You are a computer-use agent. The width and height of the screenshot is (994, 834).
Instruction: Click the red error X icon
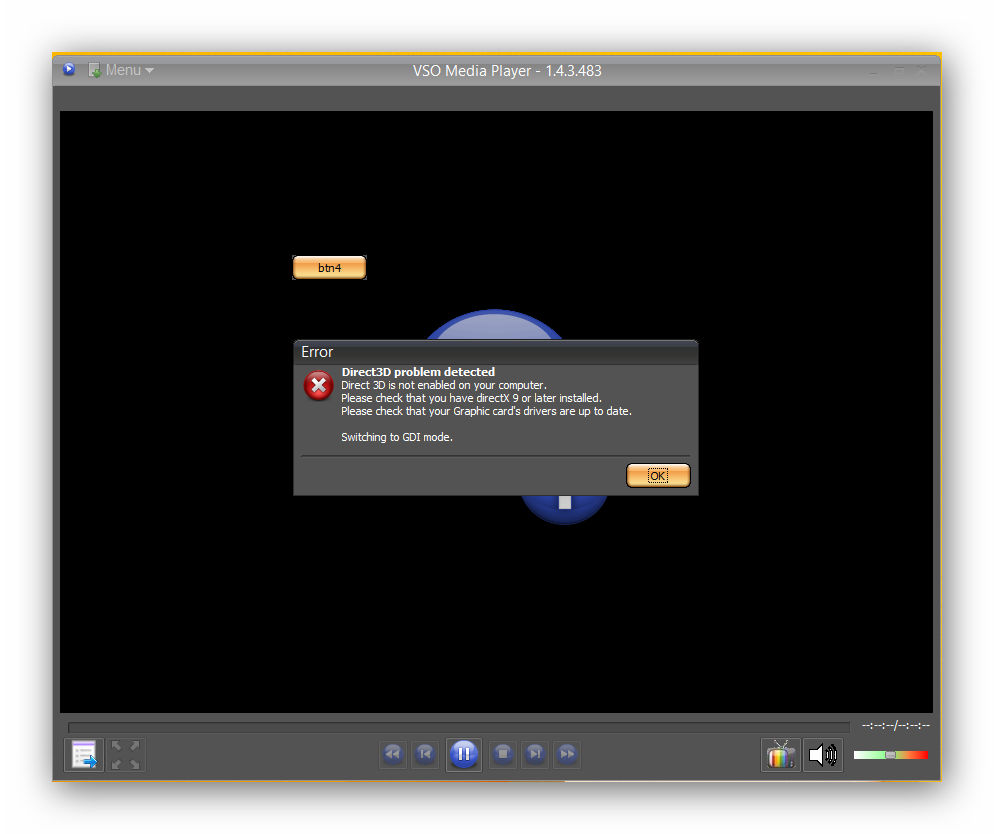318,385
